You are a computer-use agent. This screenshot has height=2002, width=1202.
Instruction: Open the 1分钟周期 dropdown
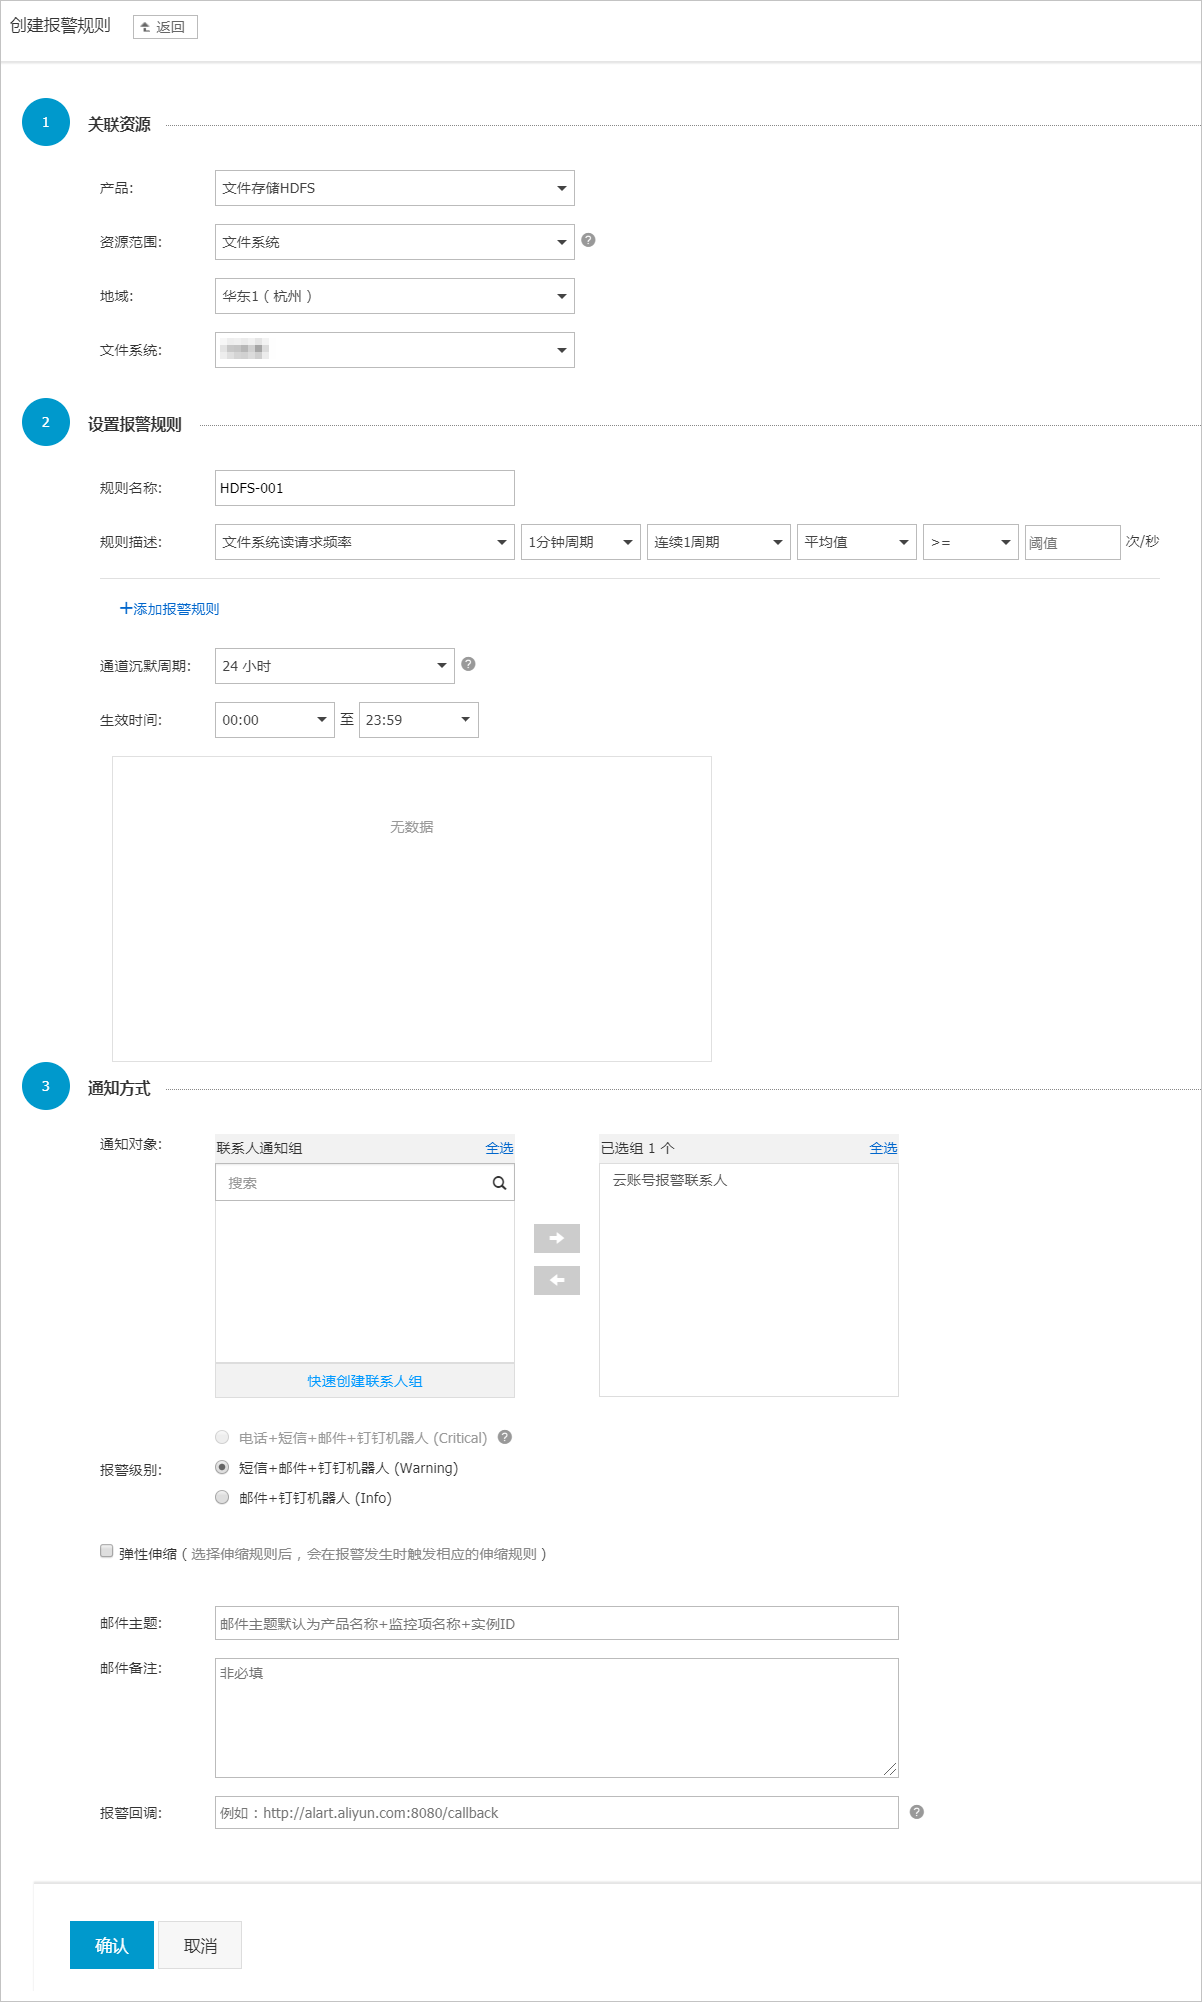(581, 542)
